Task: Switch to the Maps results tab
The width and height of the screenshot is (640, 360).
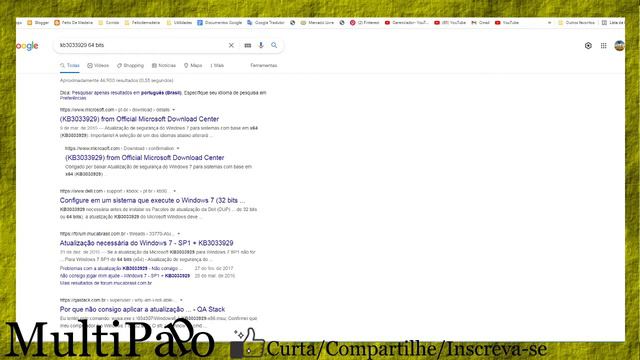Action: (x=193, y=66)
